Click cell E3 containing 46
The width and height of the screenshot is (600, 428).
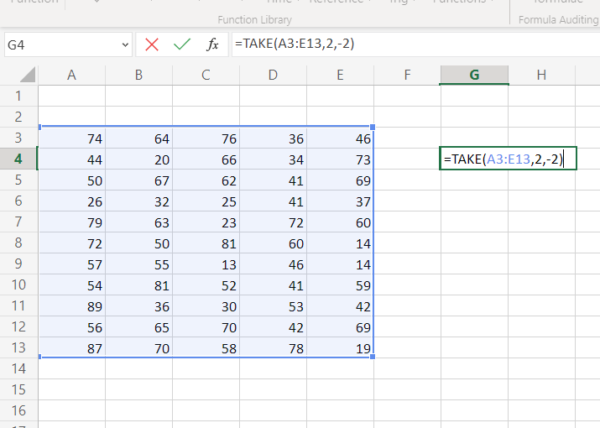(340, 138)
